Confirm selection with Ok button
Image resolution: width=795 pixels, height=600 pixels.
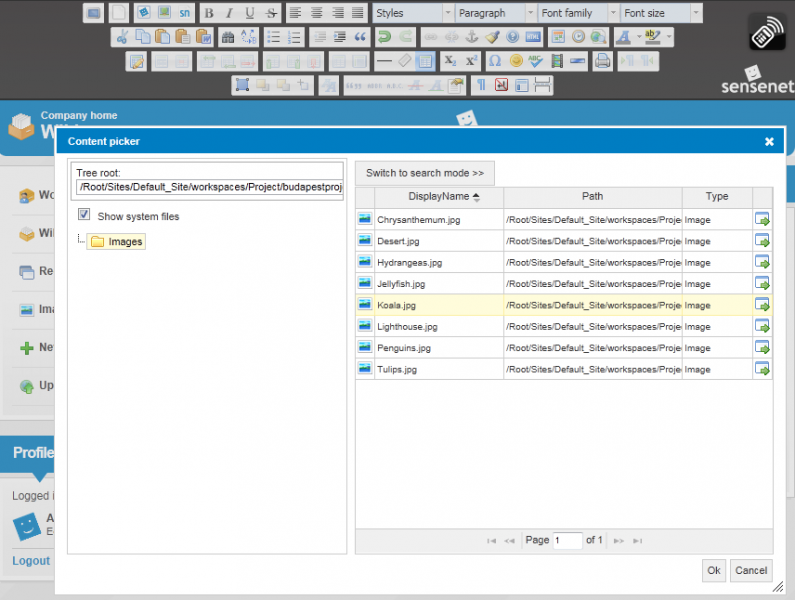point(714,571)
